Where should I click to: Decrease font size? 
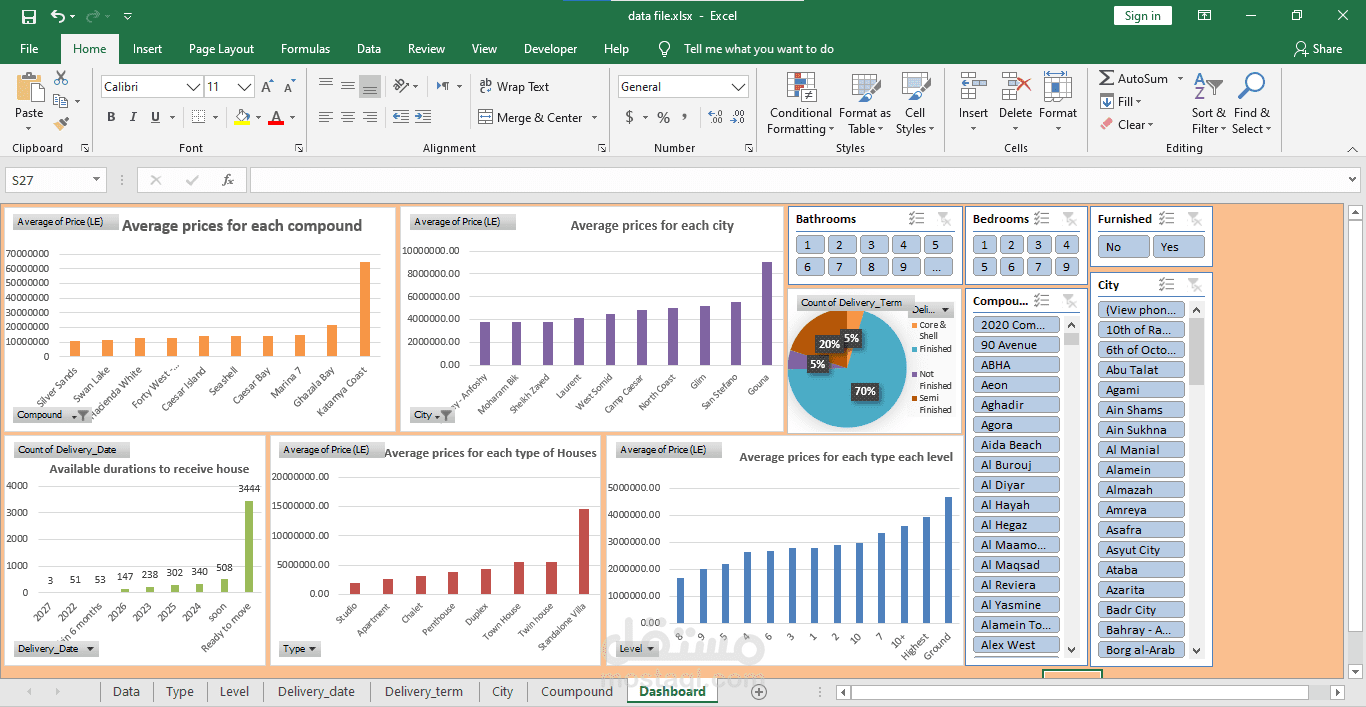[290, 87]
